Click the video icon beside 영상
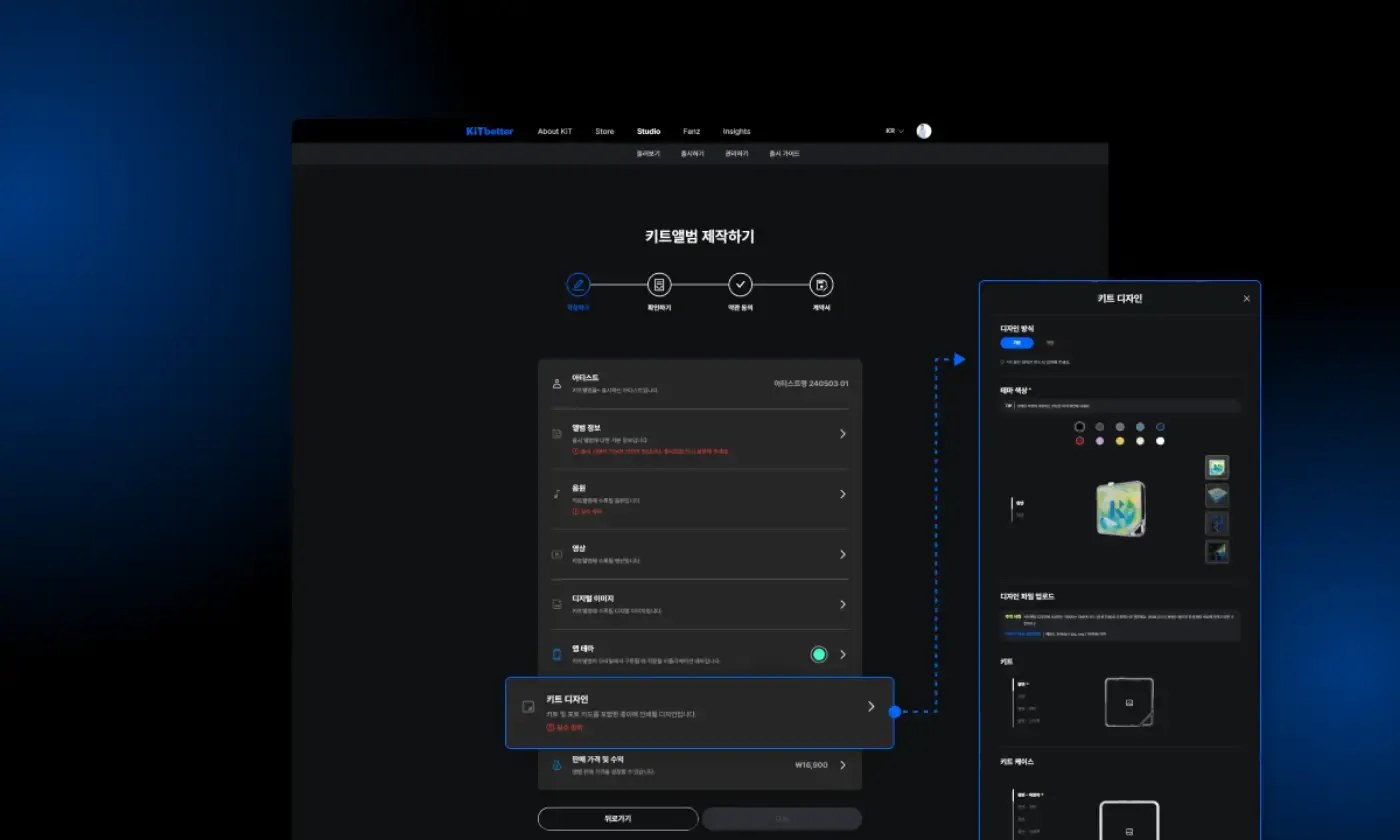The width and height of the screenshot is (1400, 840). pyautogui.click(x=557, y=554)
